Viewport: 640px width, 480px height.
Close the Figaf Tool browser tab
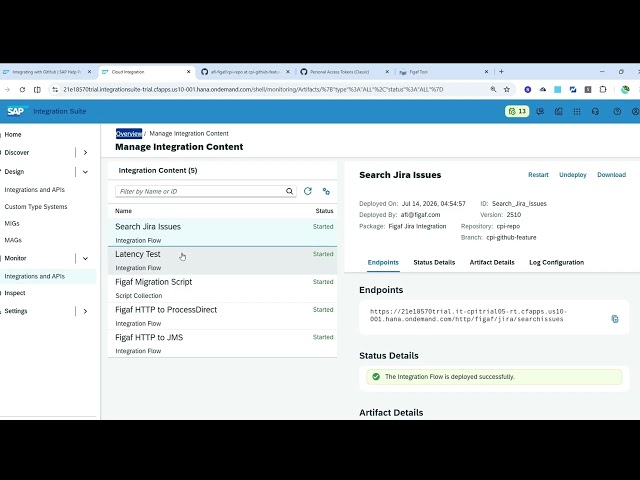486,71
